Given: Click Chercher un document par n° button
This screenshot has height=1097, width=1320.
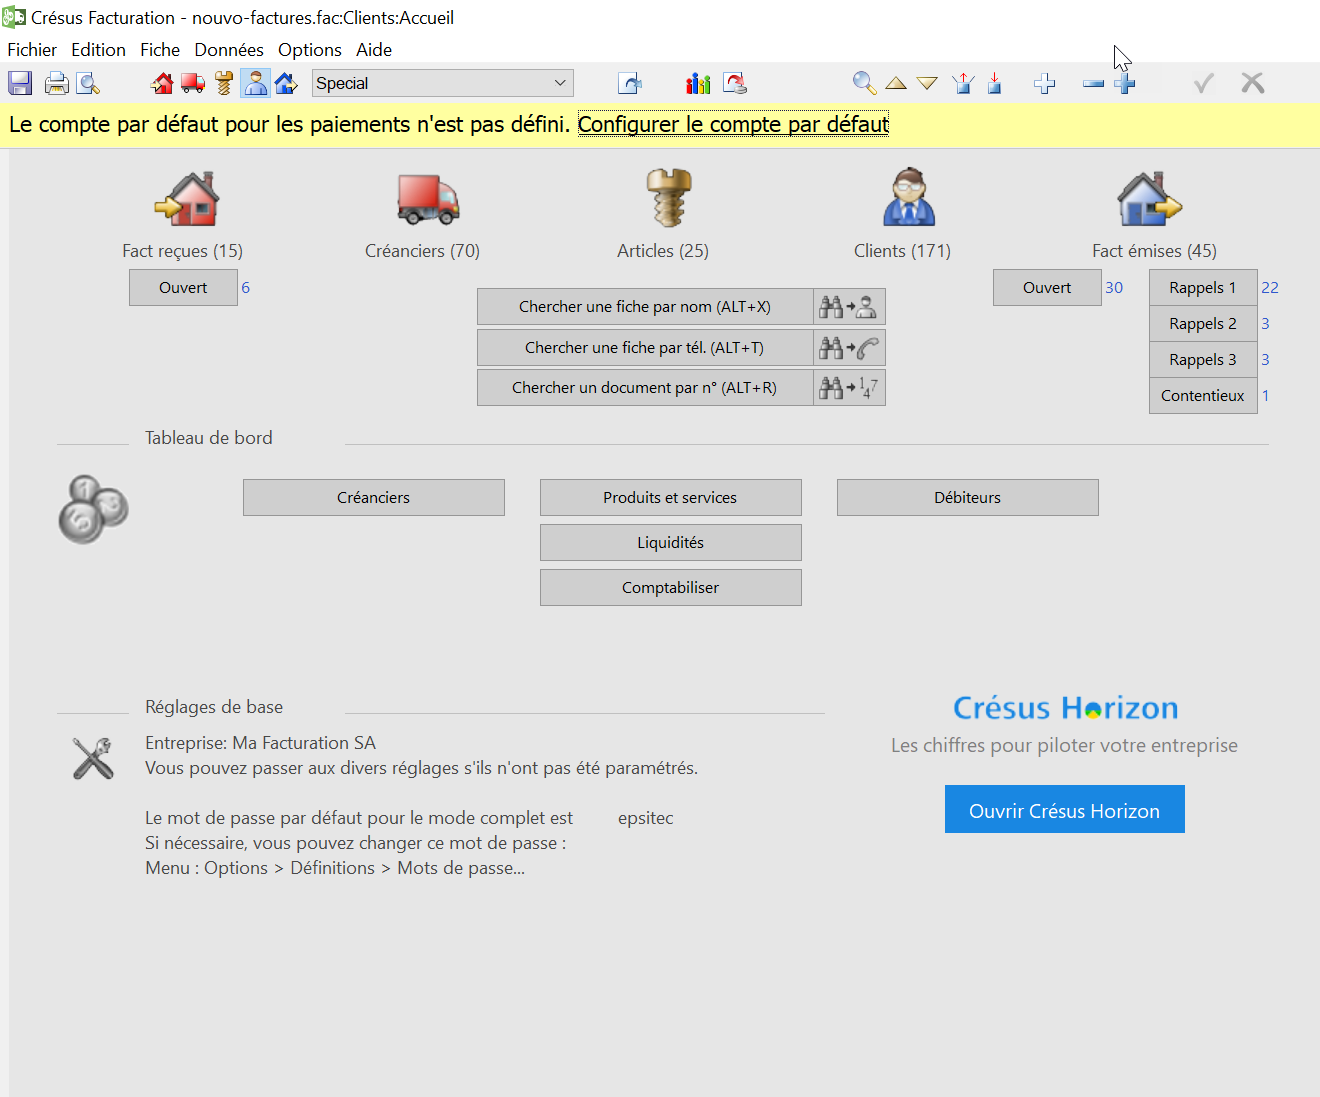Looking at the screenshot, I should pyautogui.click(x=645, y=387).
